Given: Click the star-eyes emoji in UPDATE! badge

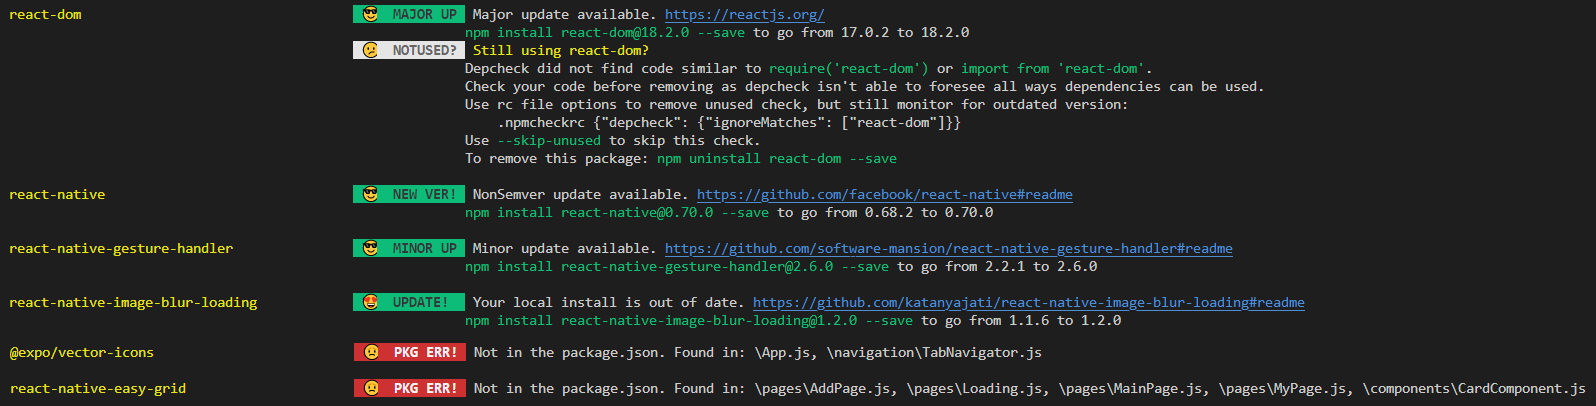Looking at the screenshot, I should point(371,302).
